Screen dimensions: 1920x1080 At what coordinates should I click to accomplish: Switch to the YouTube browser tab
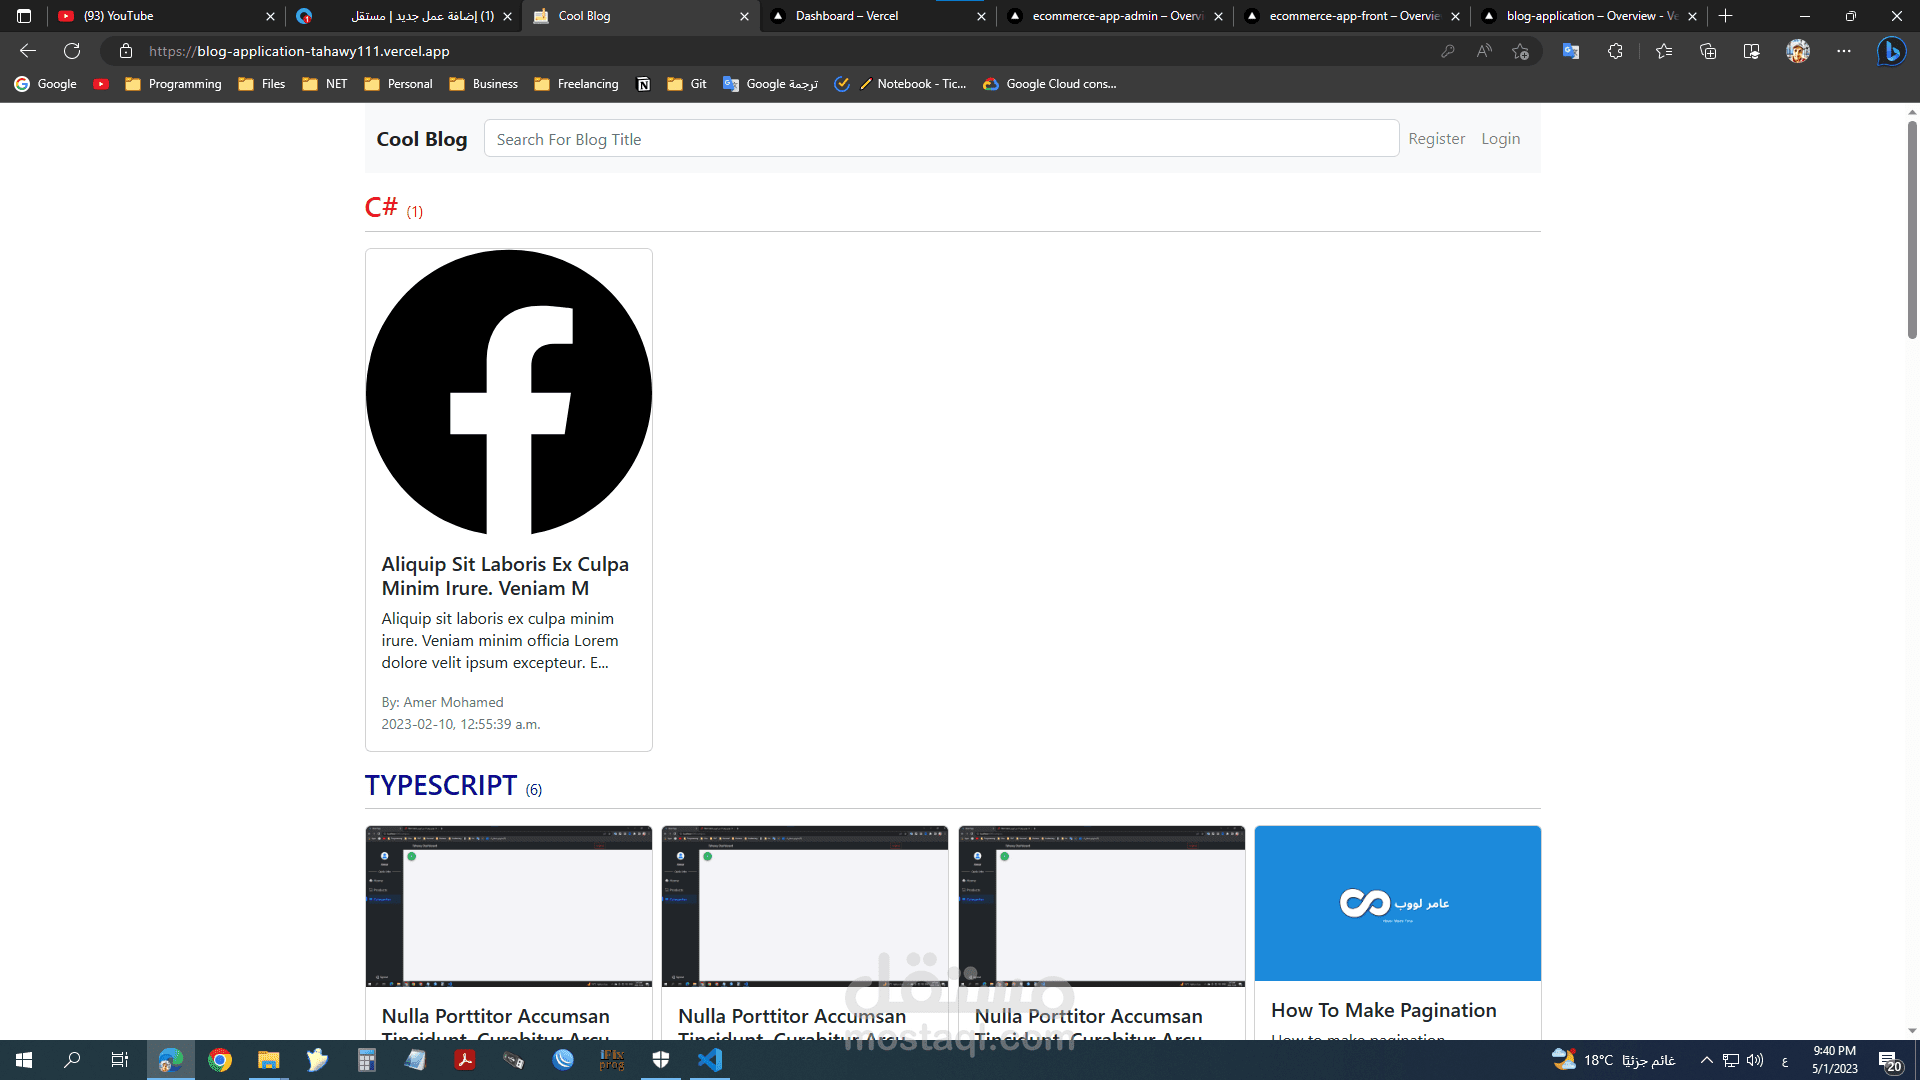[x=118, y=16]
